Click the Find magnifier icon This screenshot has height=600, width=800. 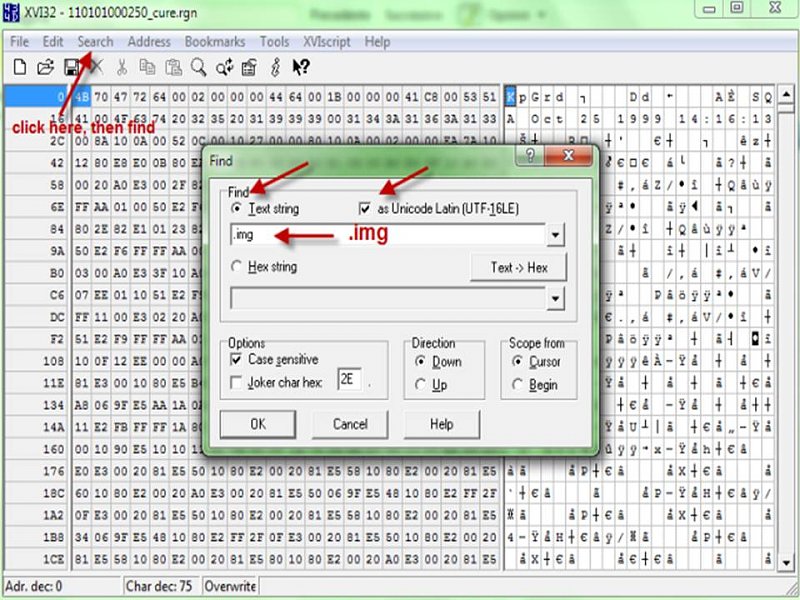tap(198, 67)
